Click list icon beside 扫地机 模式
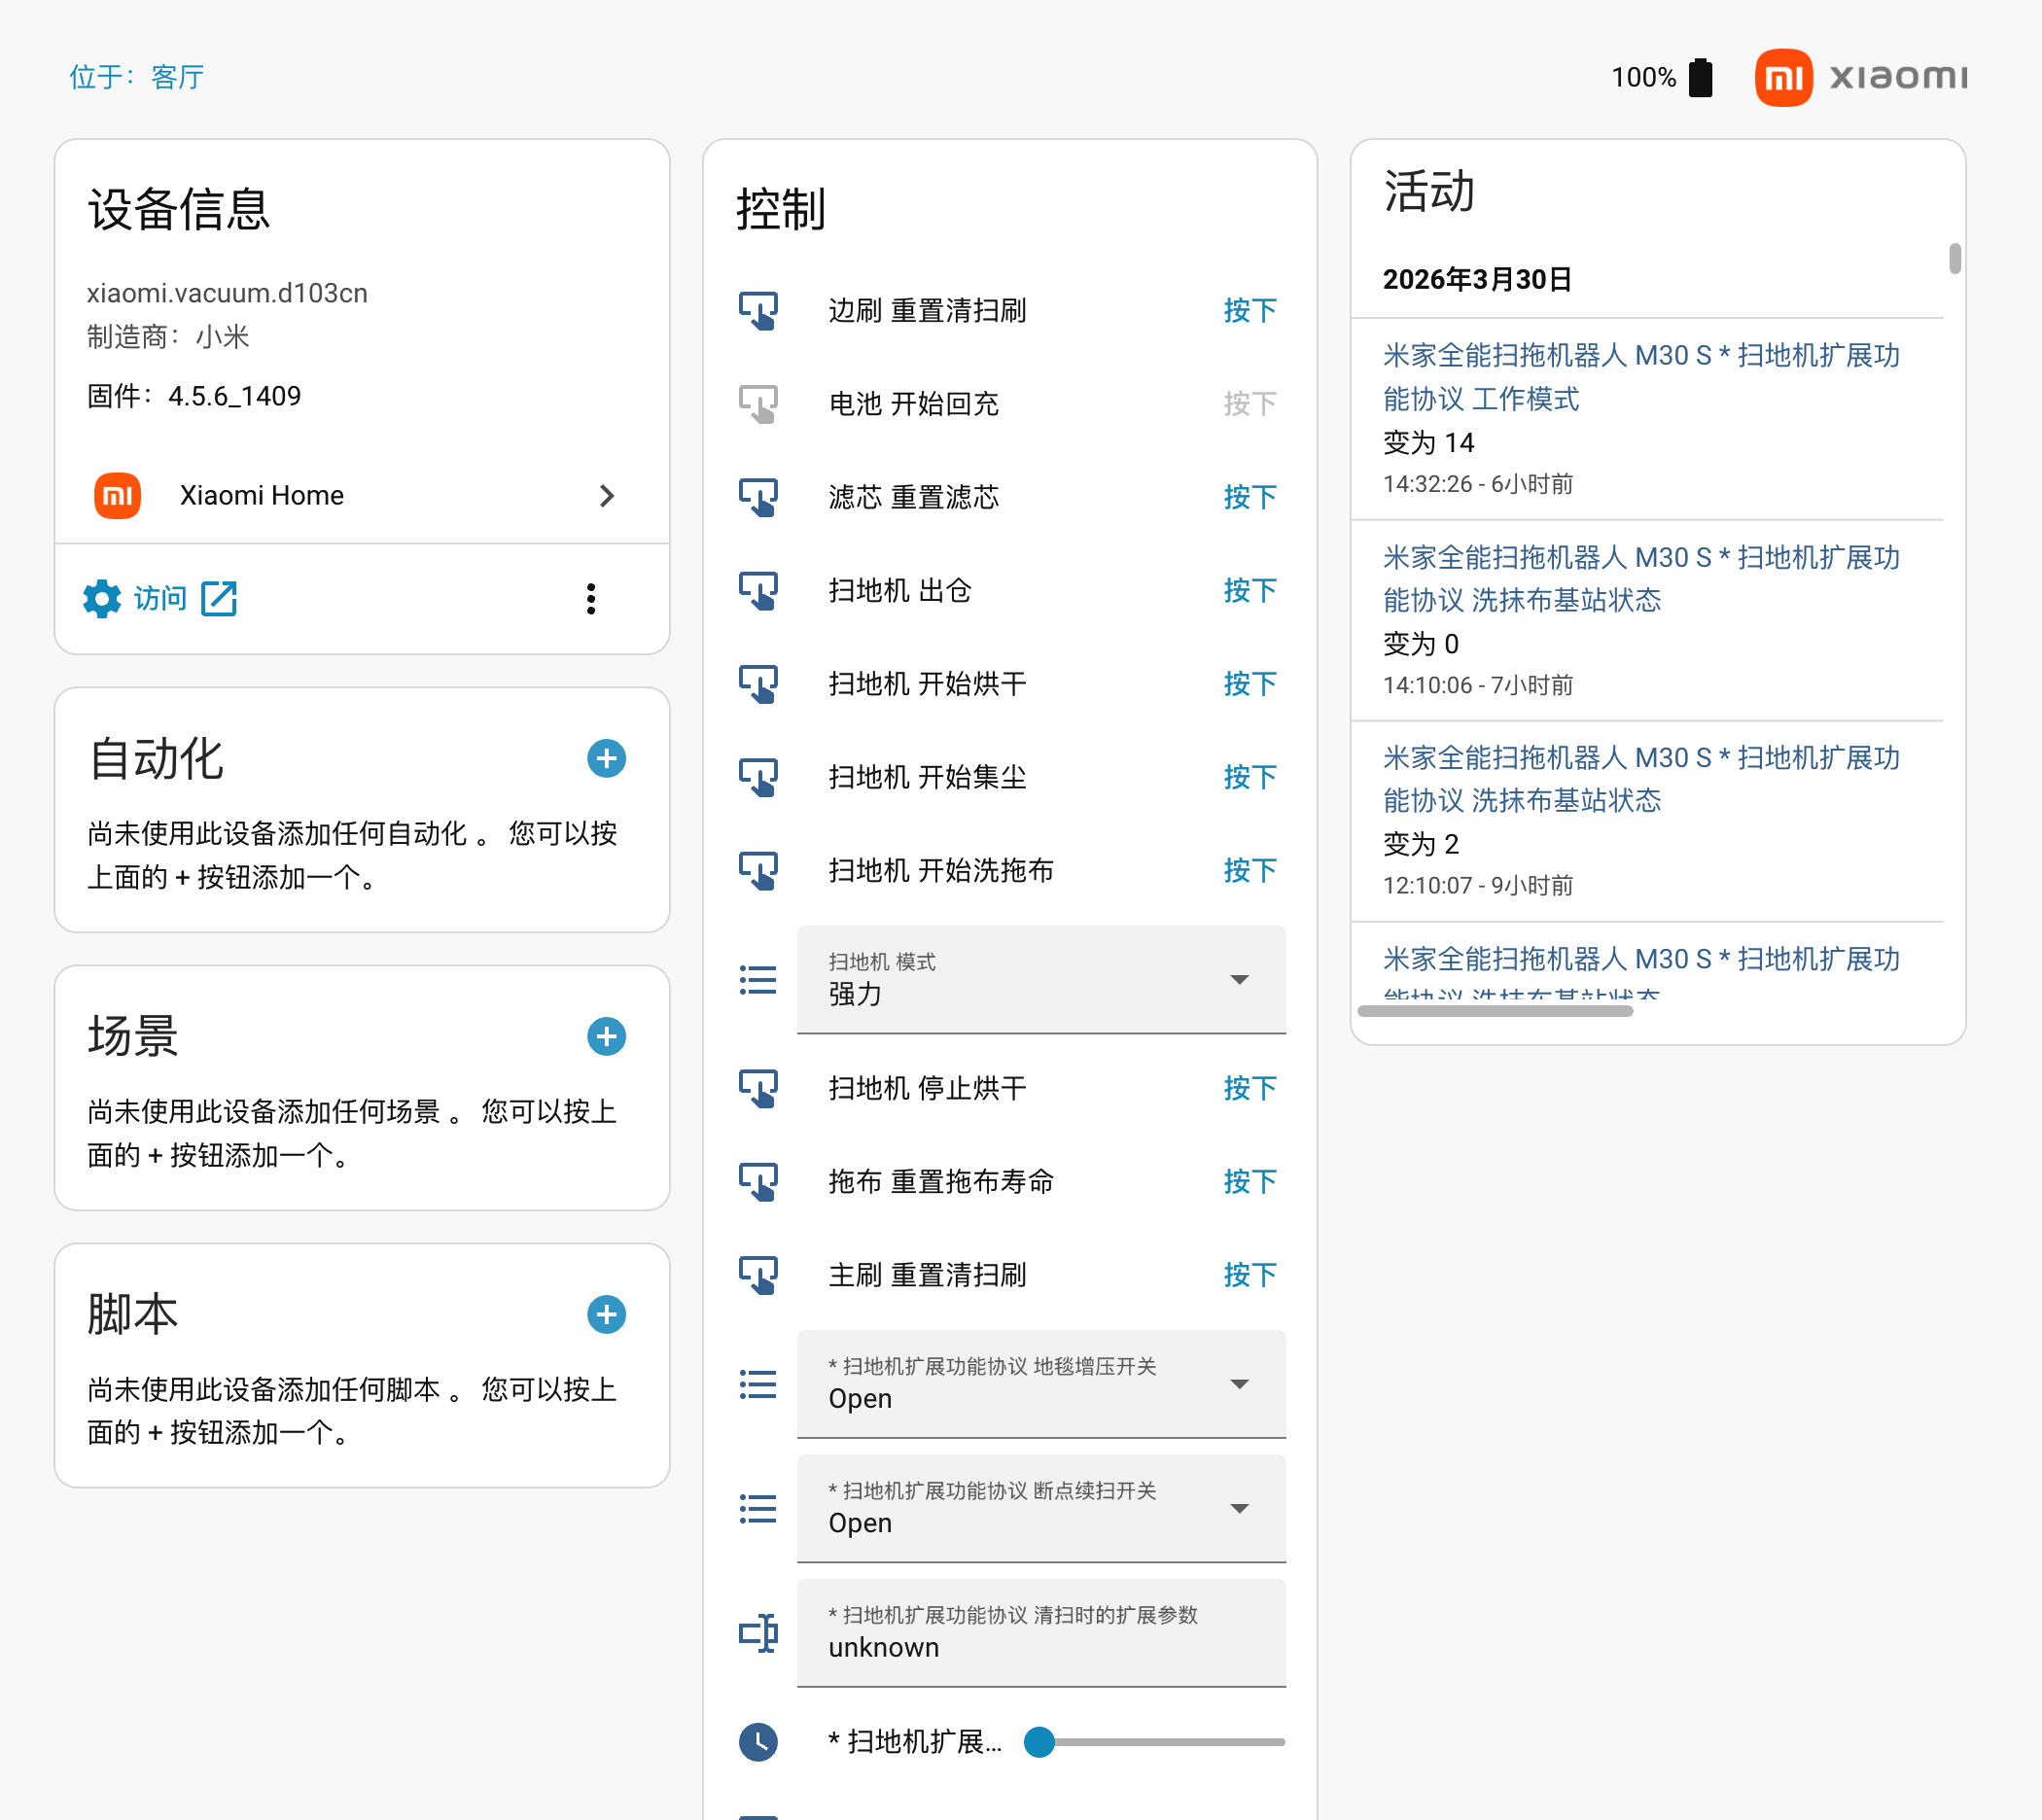2042x1820 pixels. coord(758,980)
